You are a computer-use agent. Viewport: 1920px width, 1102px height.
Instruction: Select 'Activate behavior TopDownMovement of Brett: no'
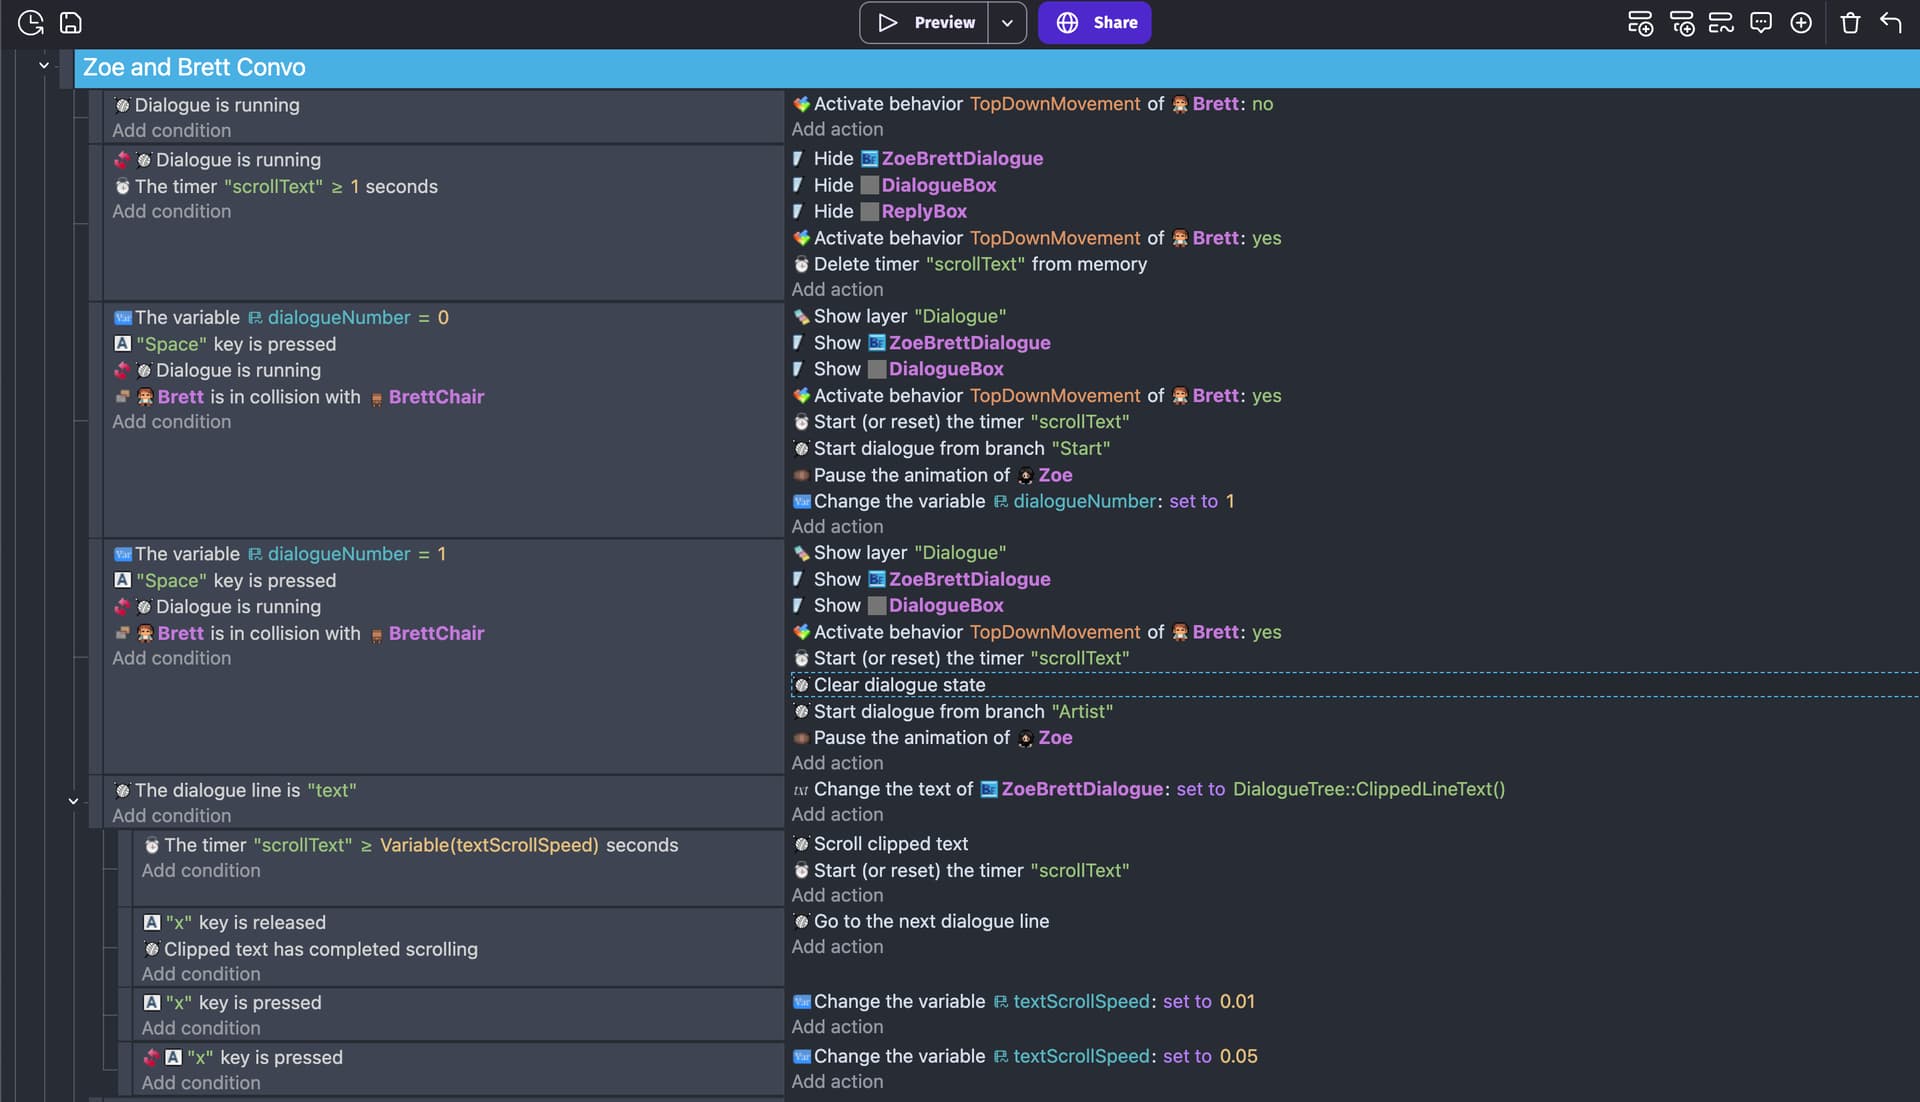[1032, 104]
